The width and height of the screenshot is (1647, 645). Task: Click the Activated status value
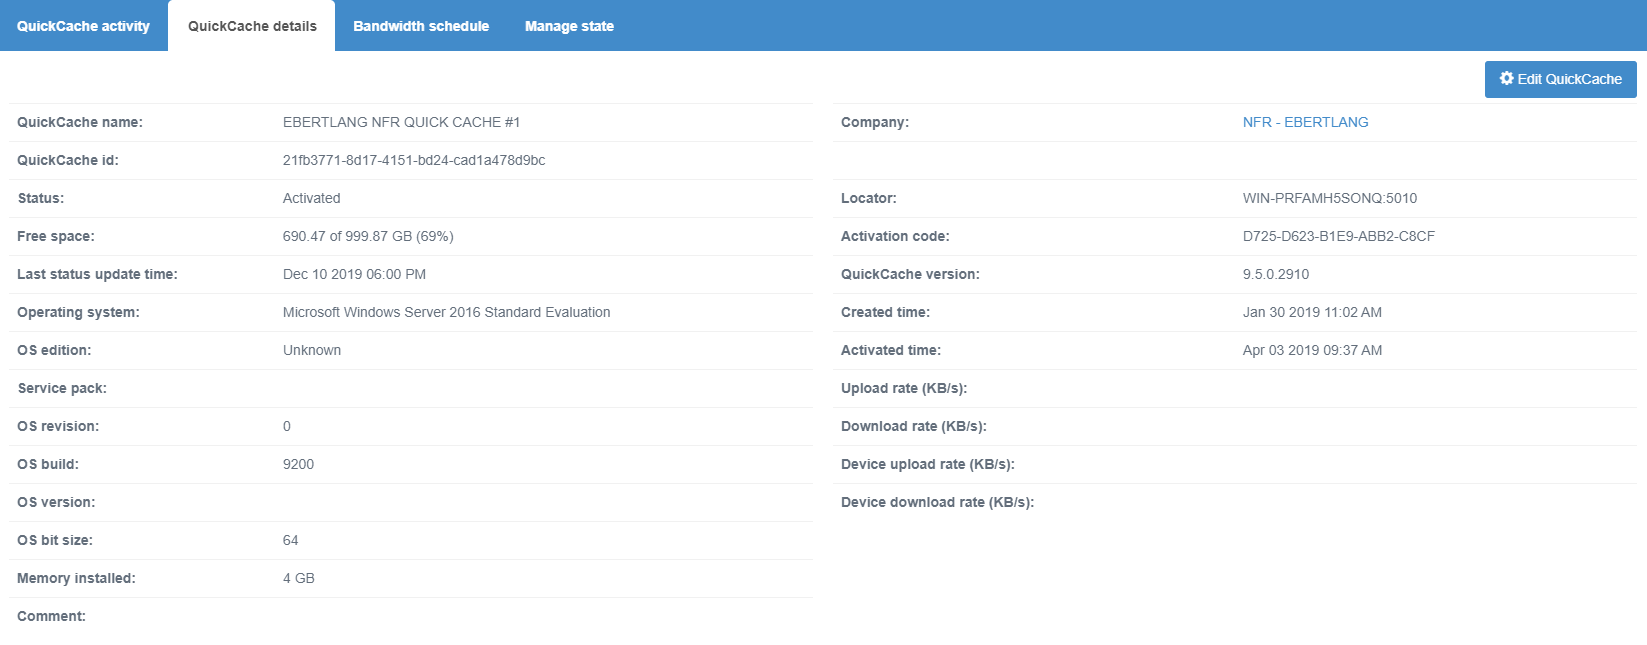pos(311,198)
